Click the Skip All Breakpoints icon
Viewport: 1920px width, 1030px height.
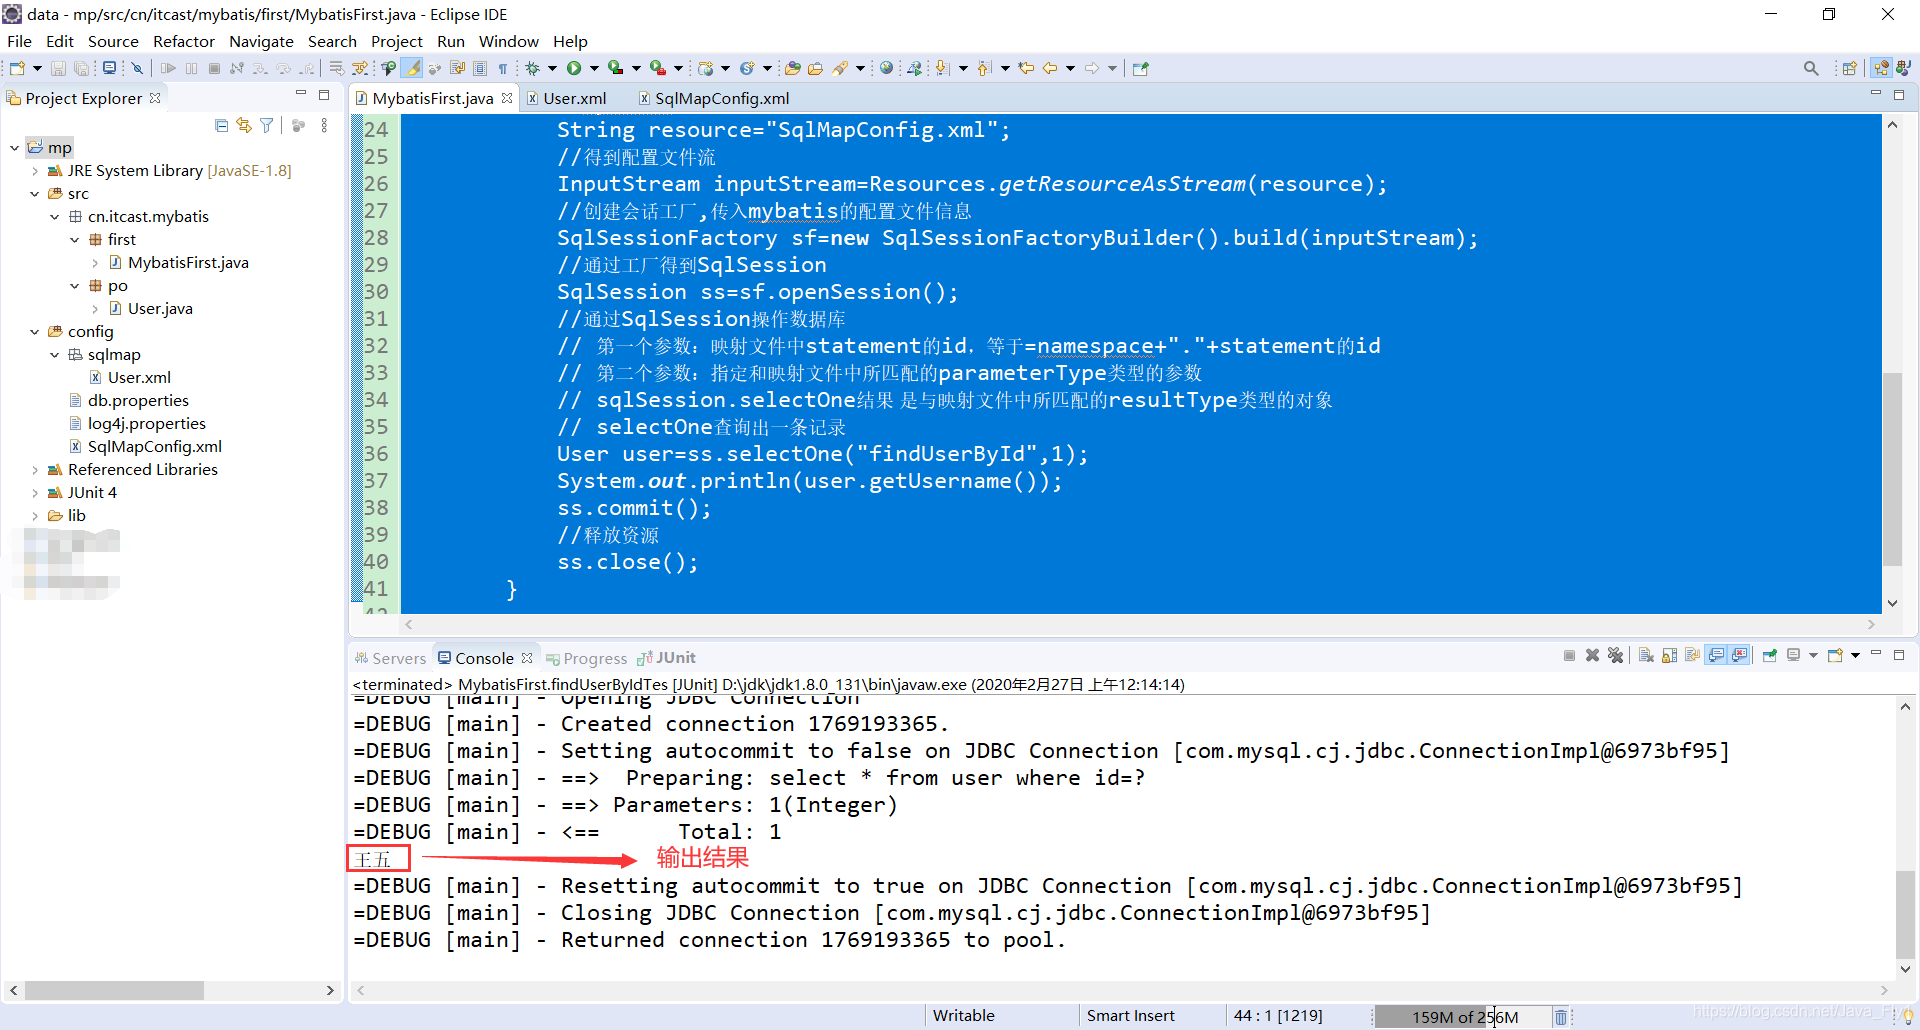(x=137, y=68)
